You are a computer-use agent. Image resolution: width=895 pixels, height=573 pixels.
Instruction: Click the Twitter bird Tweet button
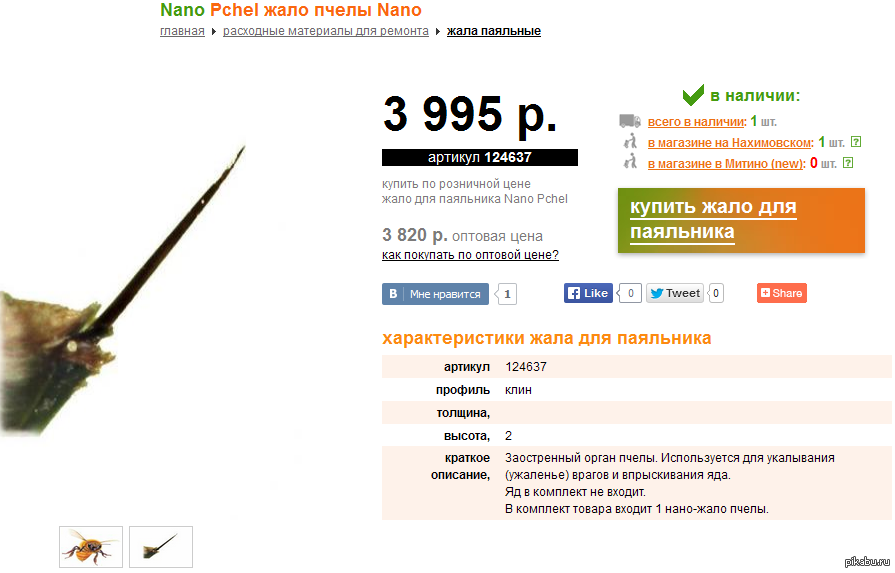pyautogui.click(x=675, y=293)
